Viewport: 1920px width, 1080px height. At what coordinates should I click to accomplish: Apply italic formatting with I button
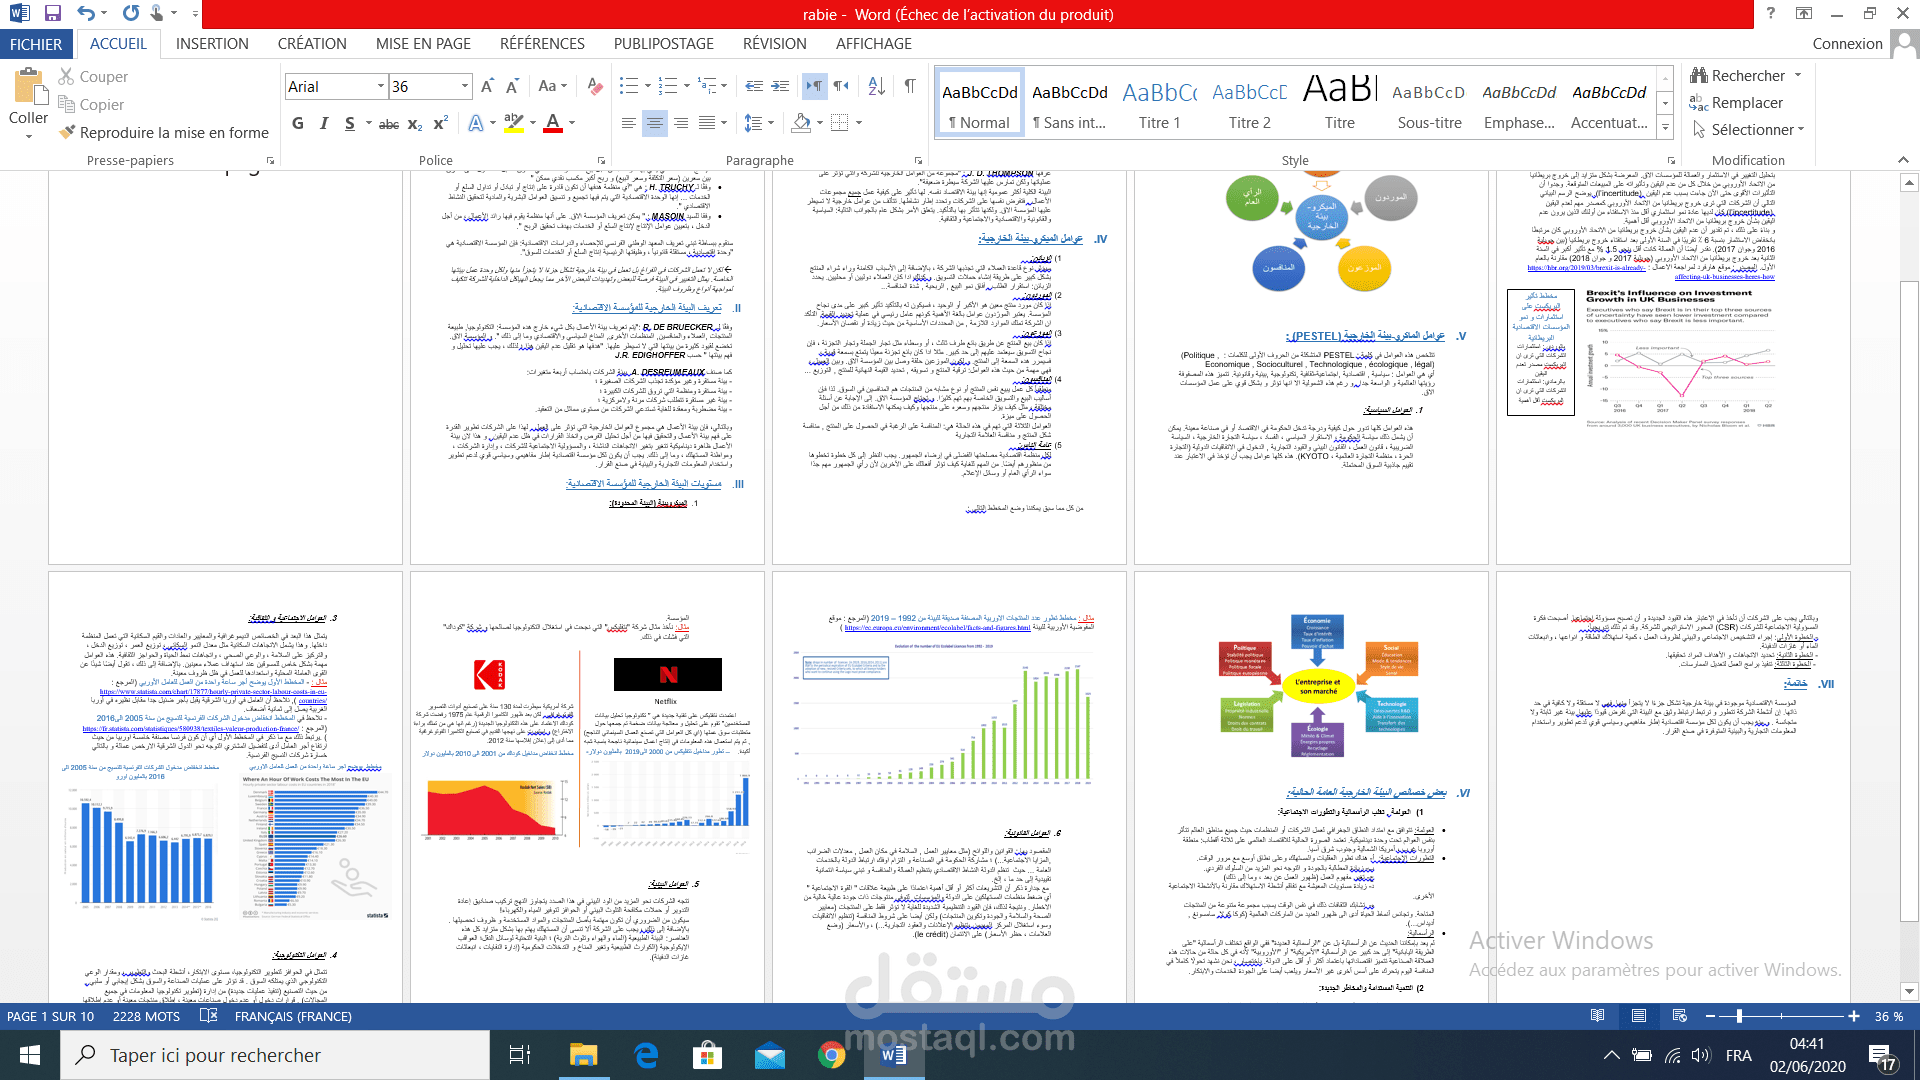[323, 123]
